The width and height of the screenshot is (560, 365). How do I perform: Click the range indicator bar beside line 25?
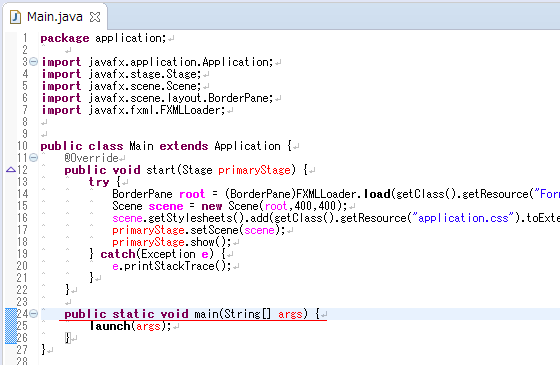(x=11, y=326)
